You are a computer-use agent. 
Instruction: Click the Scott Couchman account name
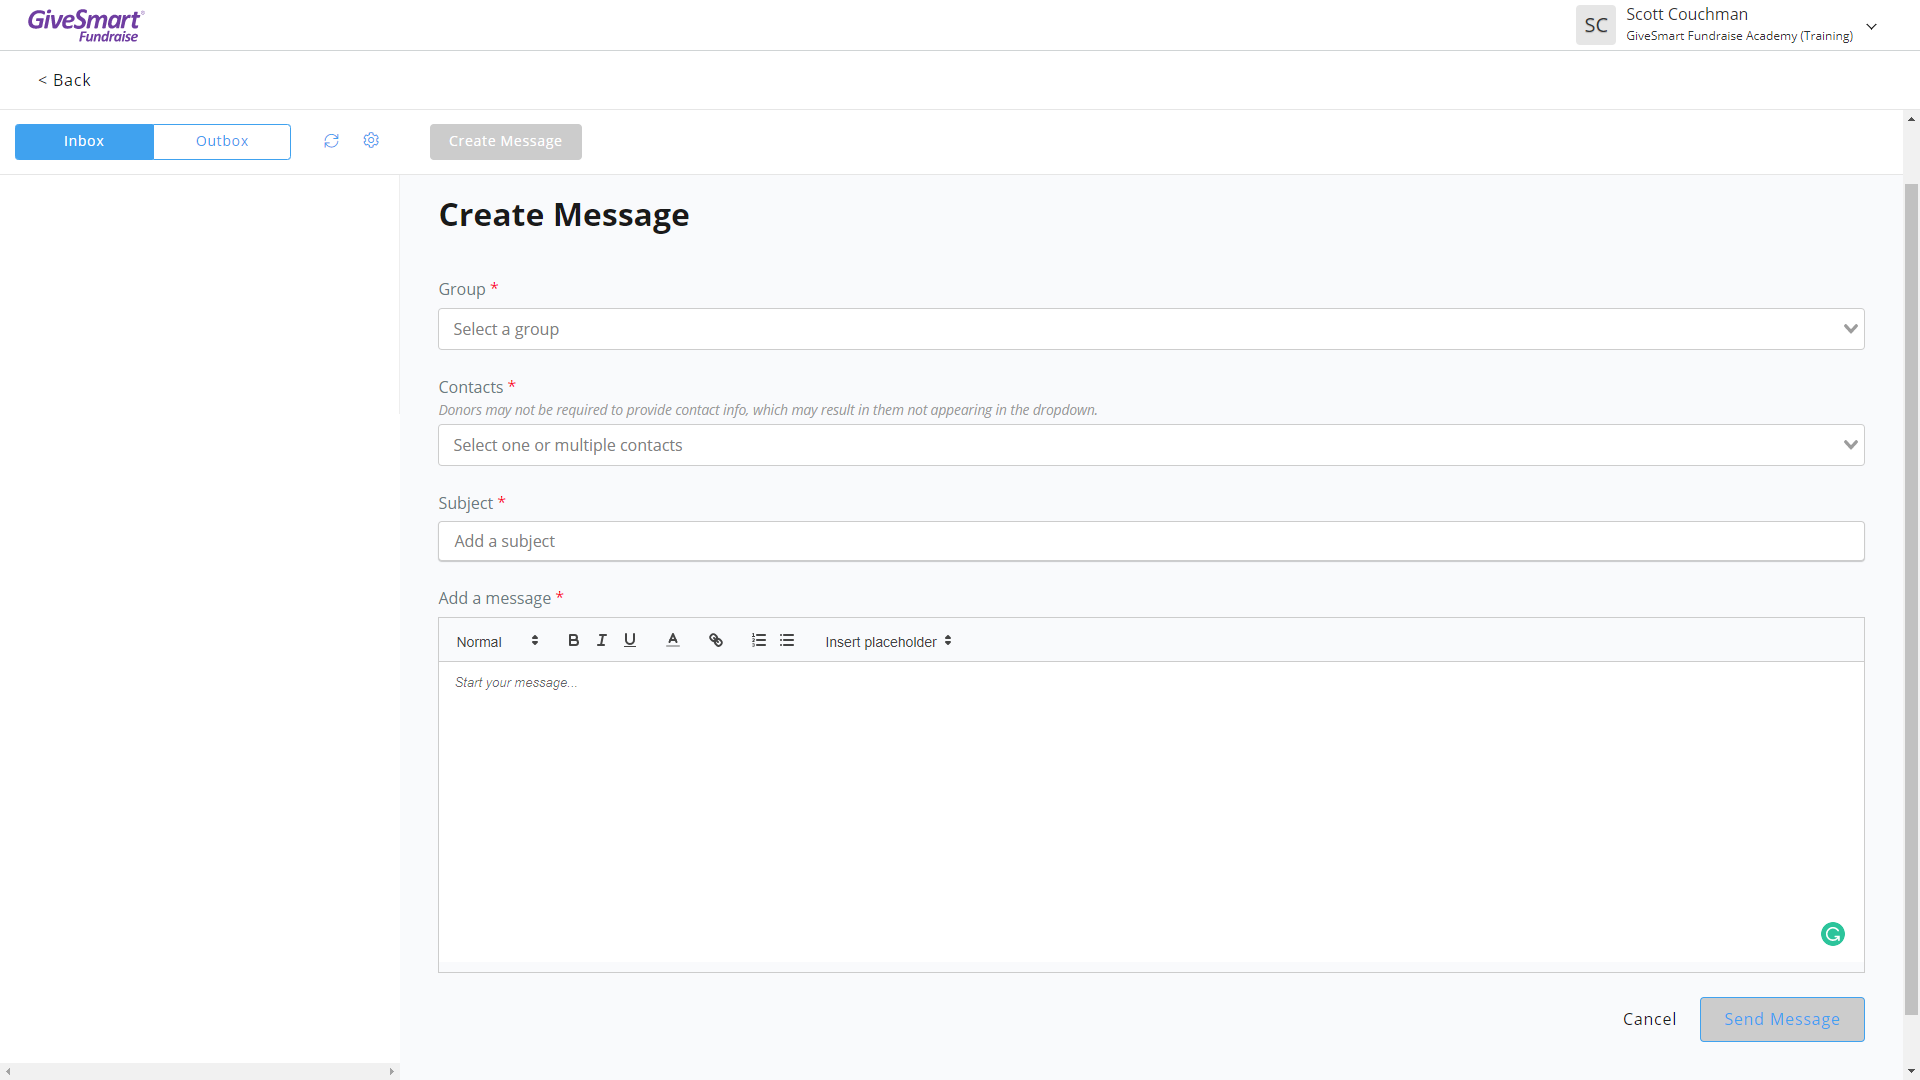tap(1686, 14)
